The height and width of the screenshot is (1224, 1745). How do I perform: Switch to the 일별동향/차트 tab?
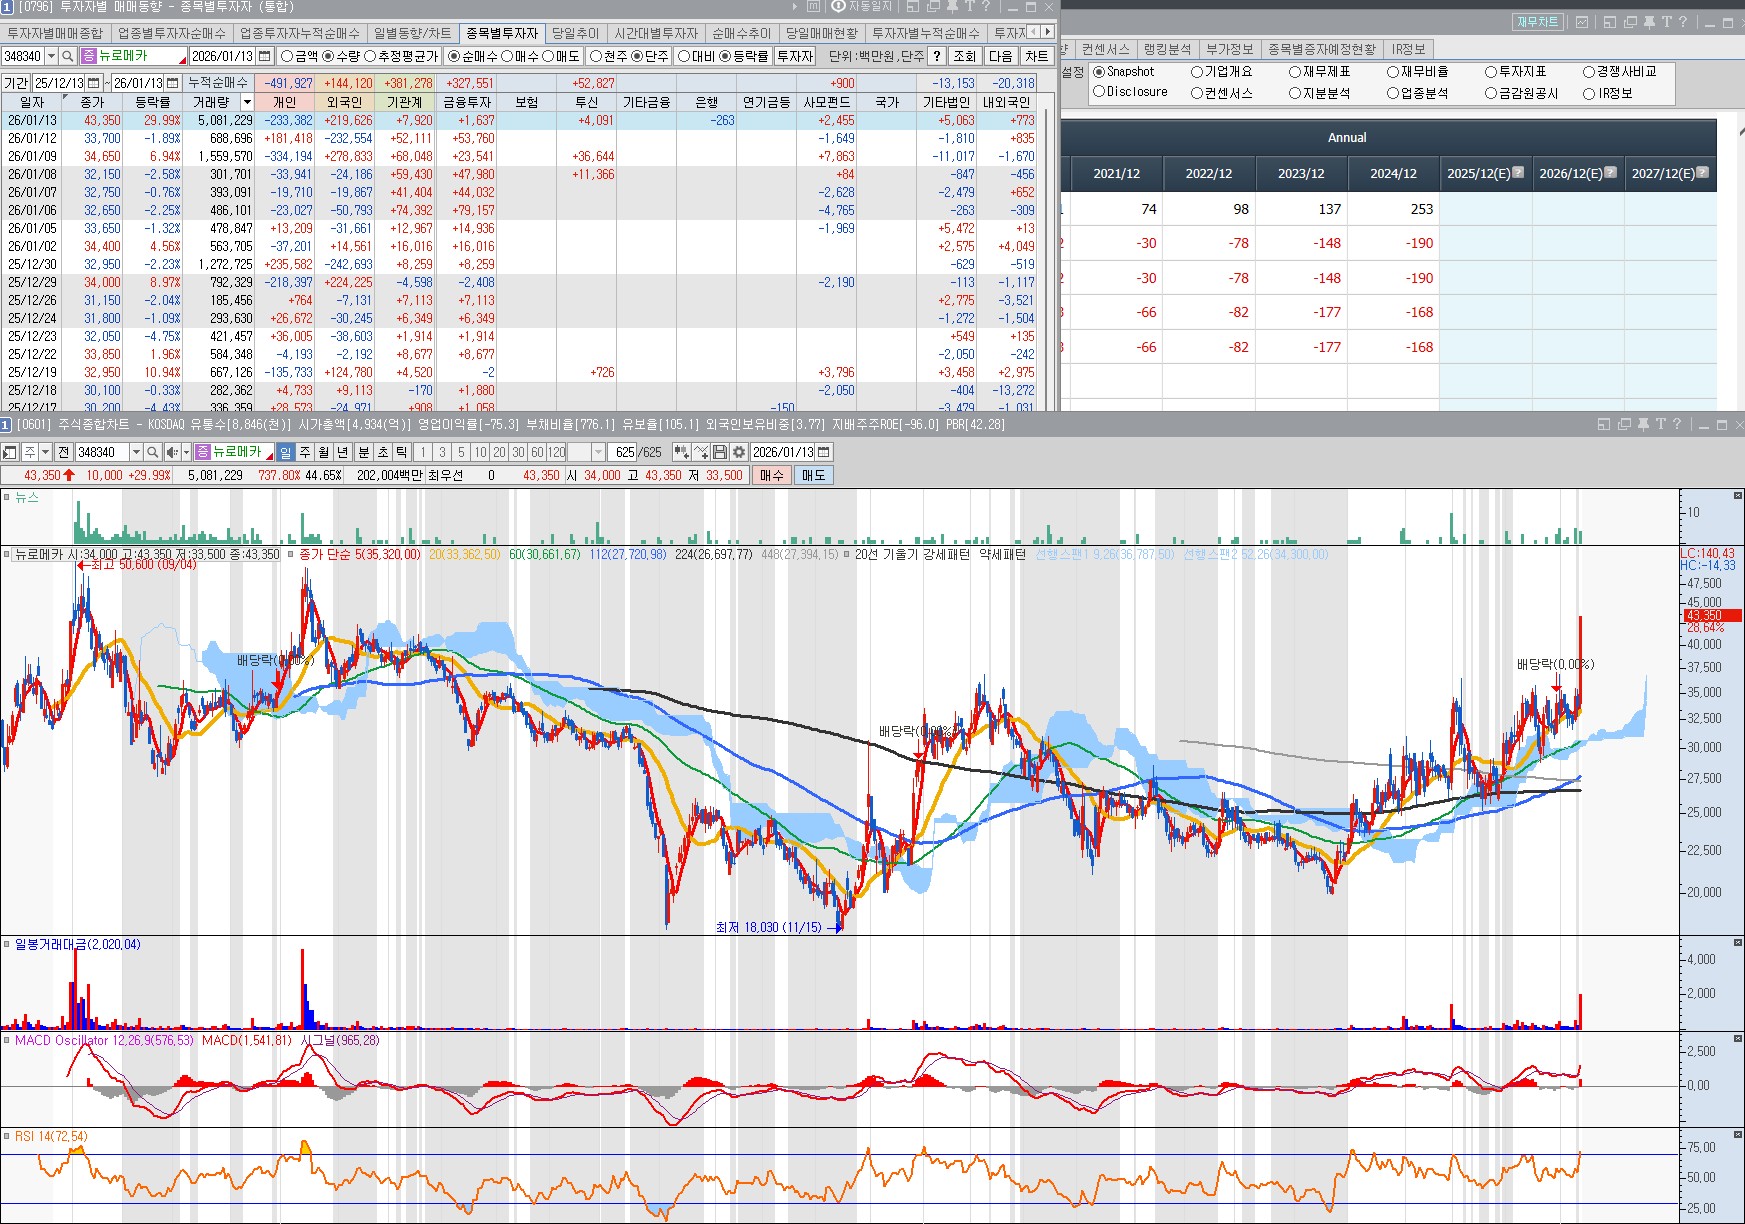(x=412, y=33)
